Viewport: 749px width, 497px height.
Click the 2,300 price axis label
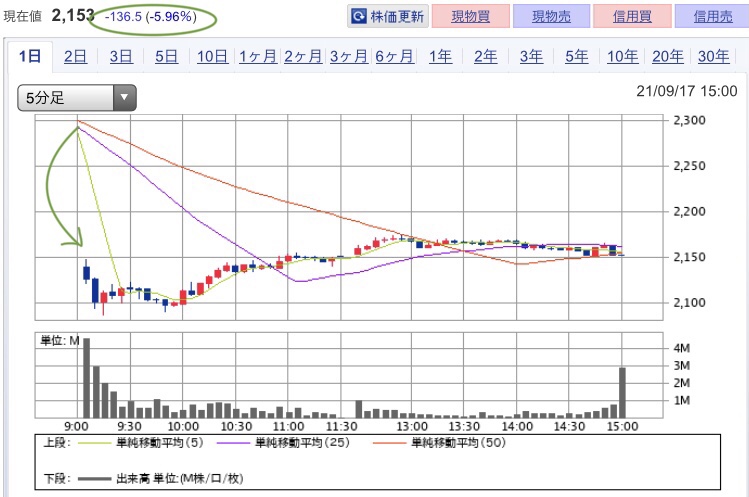[689, 120]
